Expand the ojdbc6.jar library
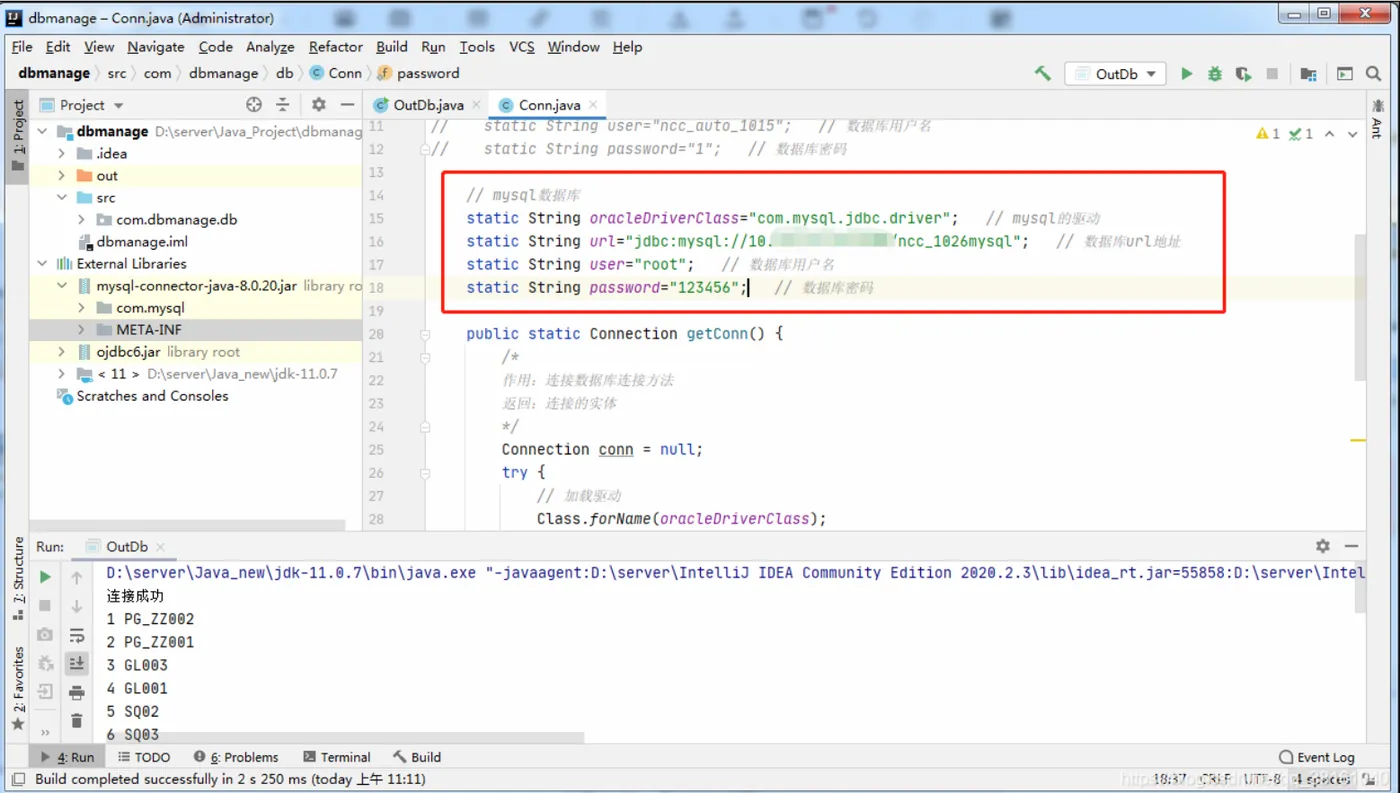1400x793 pixels. click(x=62, y=351)
